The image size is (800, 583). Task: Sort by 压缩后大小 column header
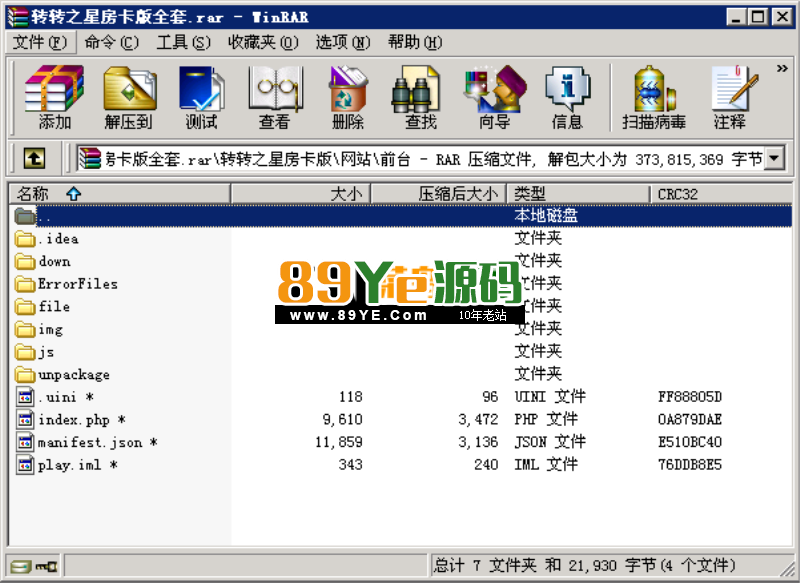[x=438, y=194]
